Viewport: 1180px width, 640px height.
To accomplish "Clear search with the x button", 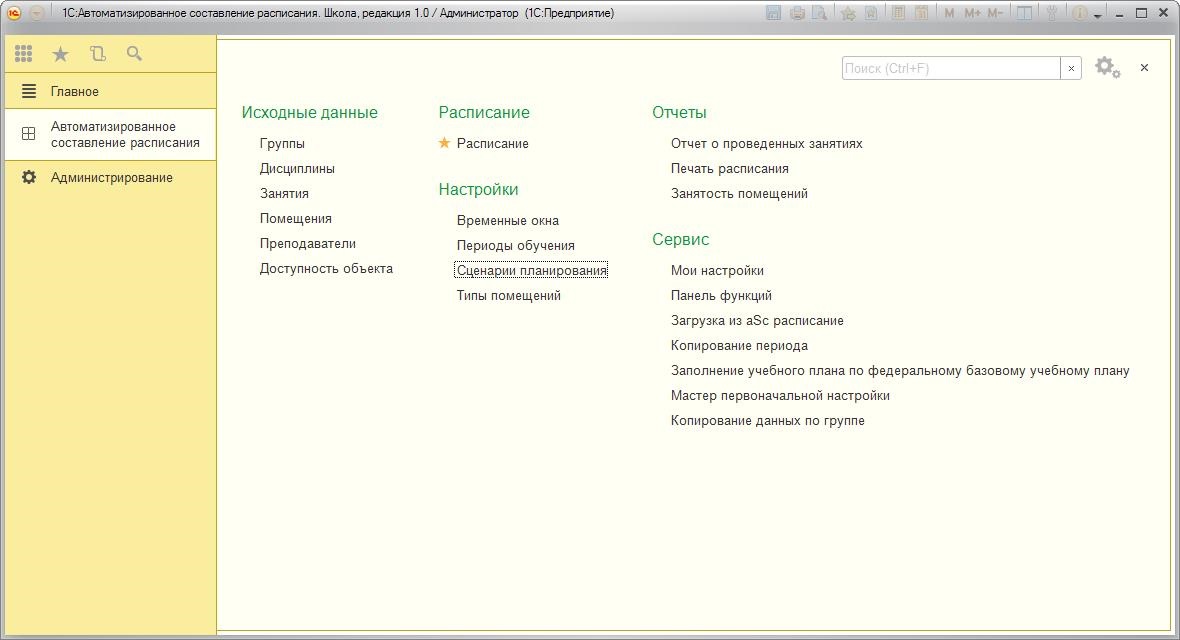I will [x=1071, y=68].
